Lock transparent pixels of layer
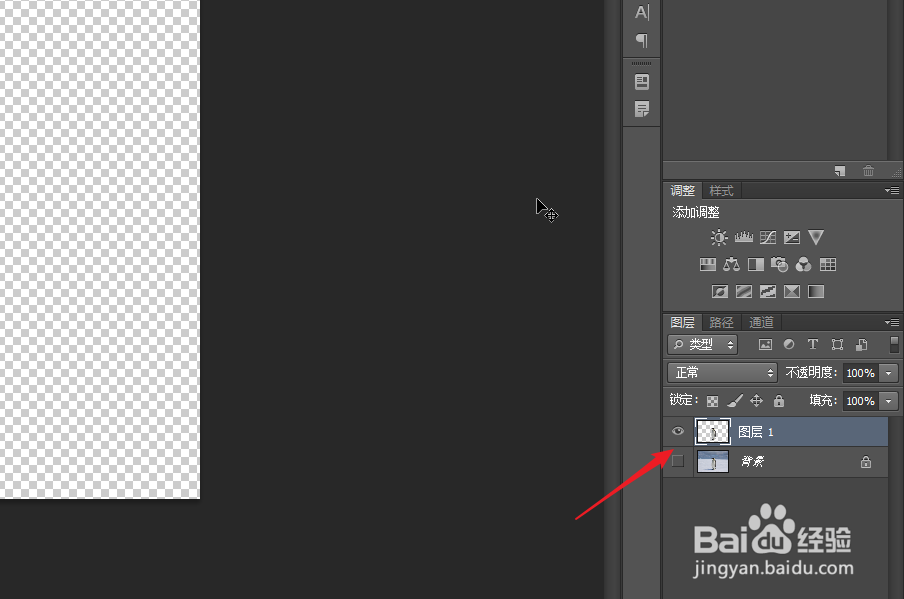 pos(713,401)
